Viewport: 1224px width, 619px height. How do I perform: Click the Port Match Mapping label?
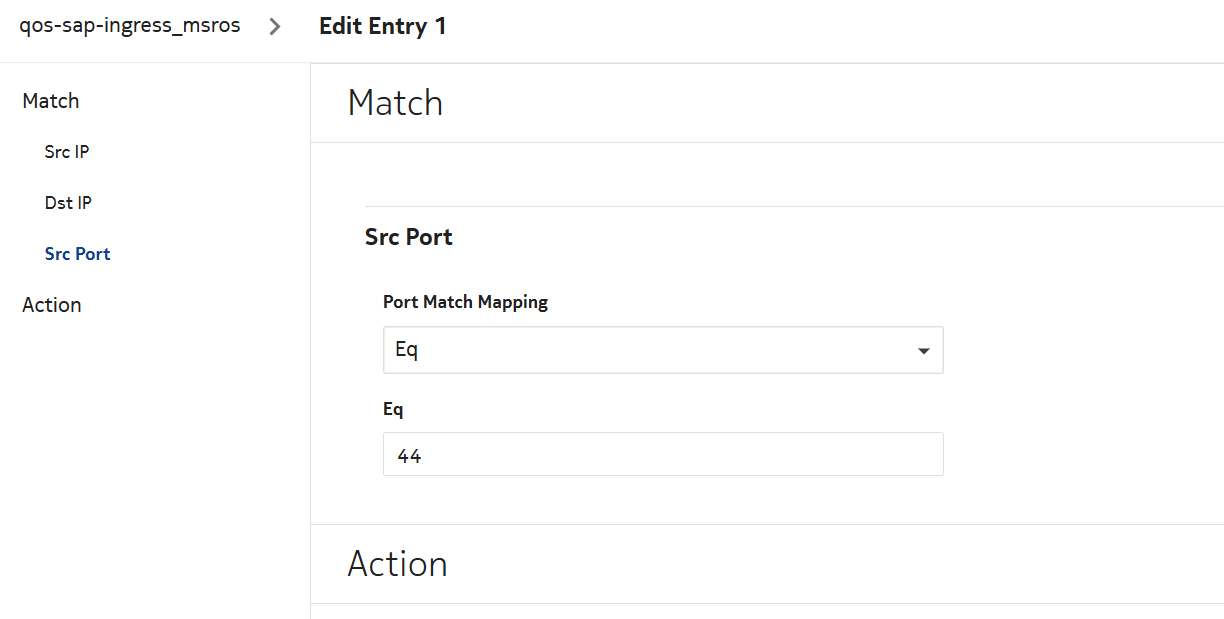click(x=465, y=302)
